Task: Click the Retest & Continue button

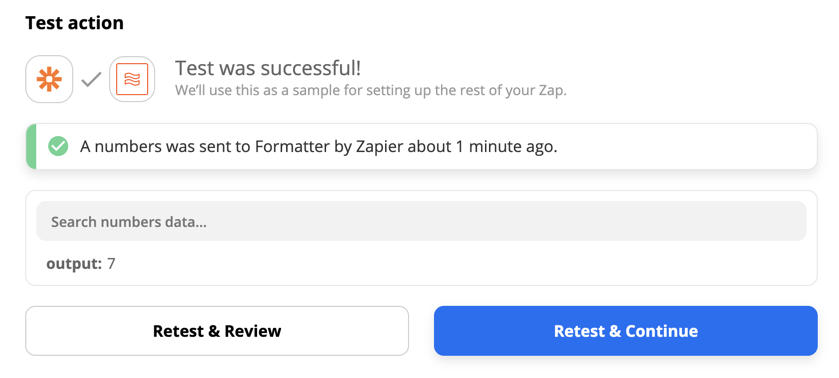Action: pos(626,331)
